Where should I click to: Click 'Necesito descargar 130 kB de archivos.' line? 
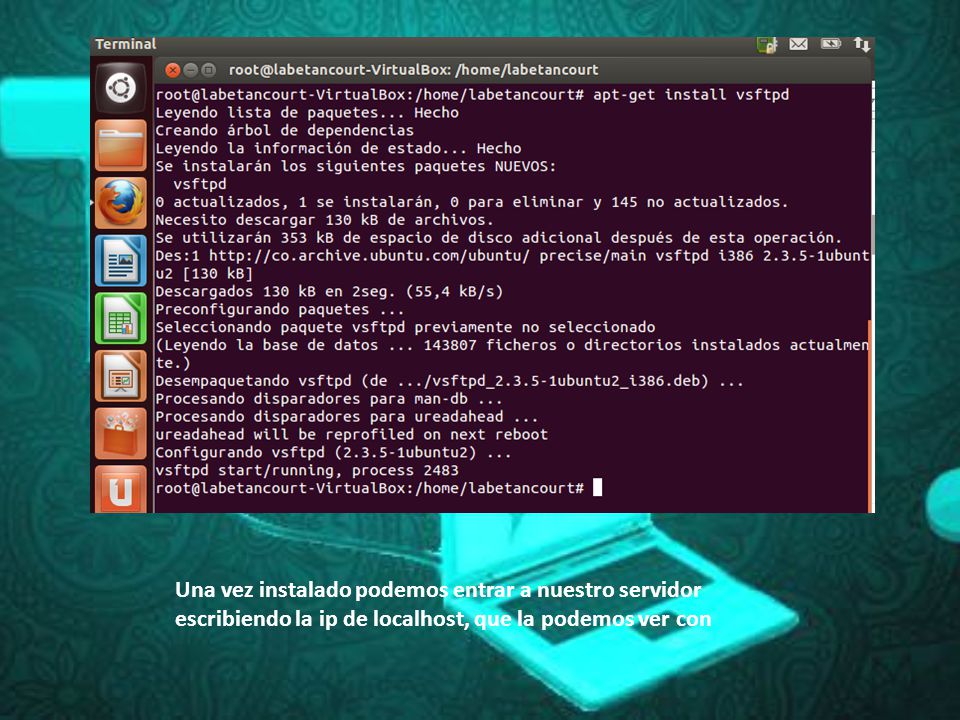(x=324, y=220)
